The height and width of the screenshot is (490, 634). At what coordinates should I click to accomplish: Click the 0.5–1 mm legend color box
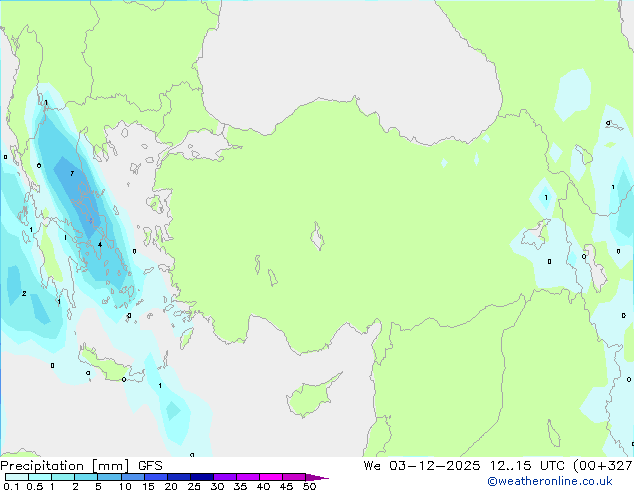[x=40, y=477]
